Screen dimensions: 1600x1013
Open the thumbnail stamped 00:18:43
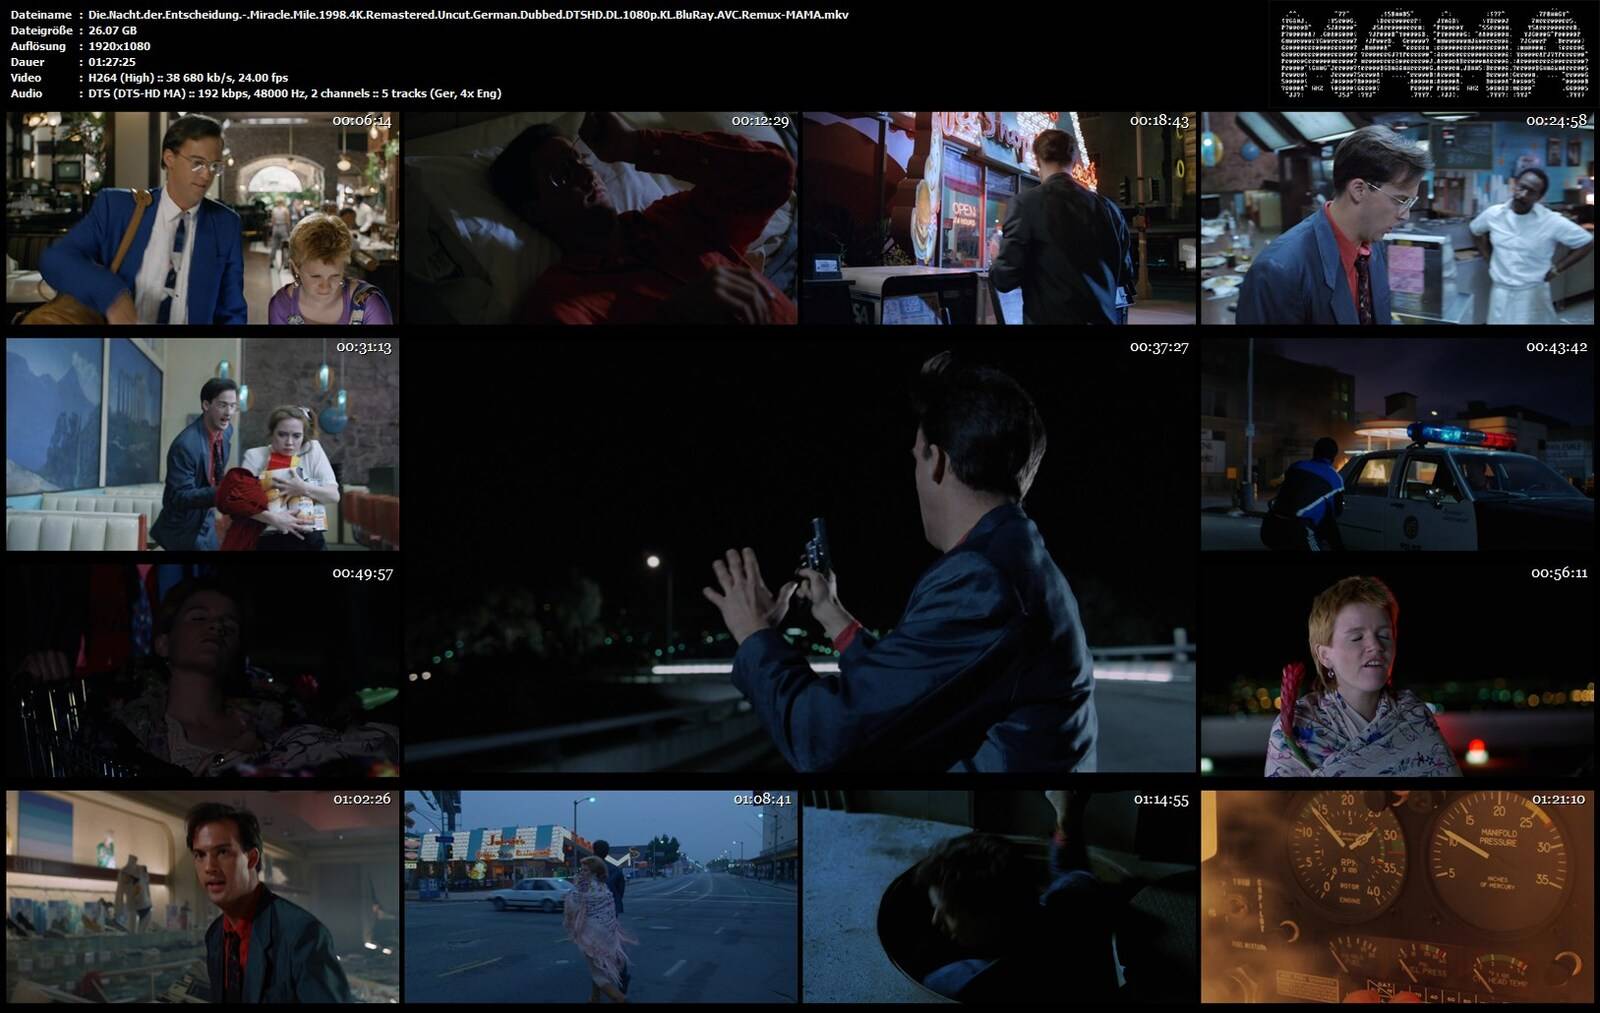point(999,218)
